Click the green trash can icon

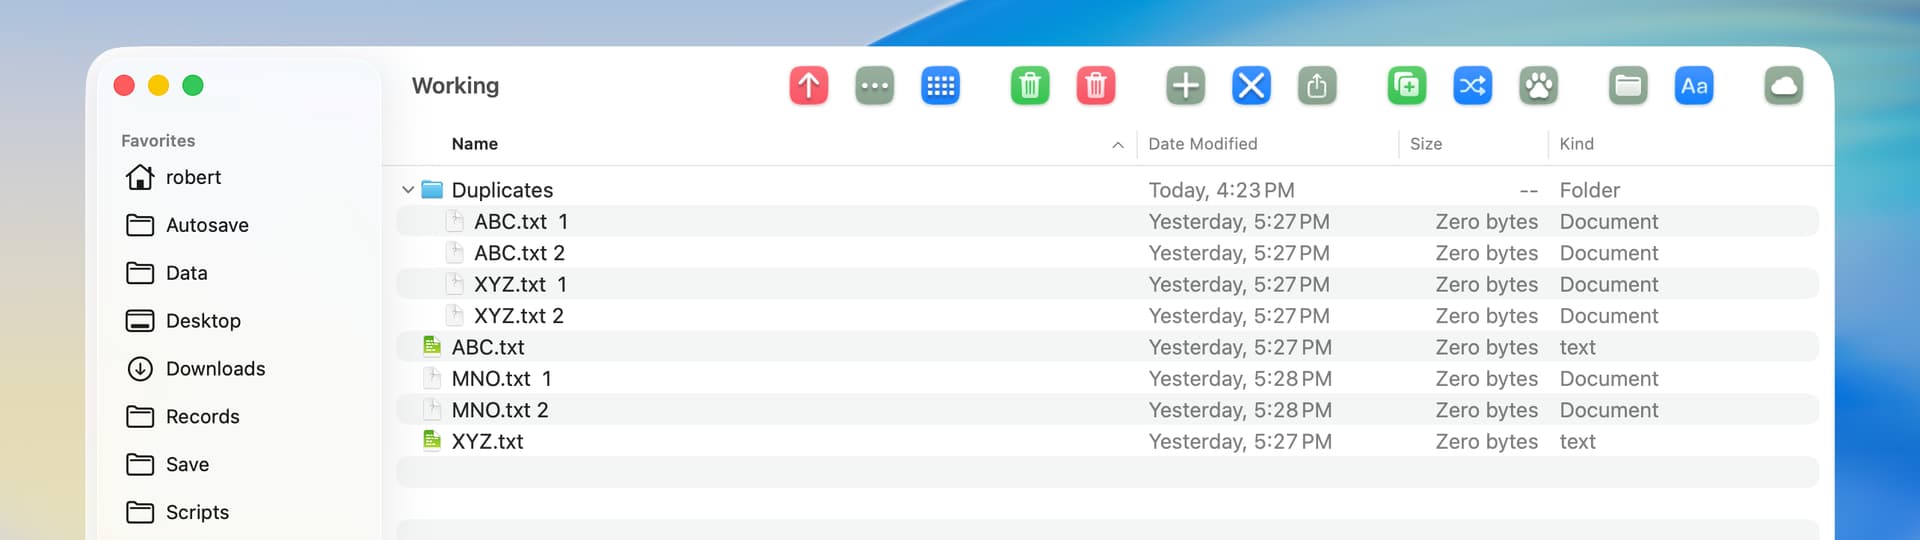(x=1029, y=86)
